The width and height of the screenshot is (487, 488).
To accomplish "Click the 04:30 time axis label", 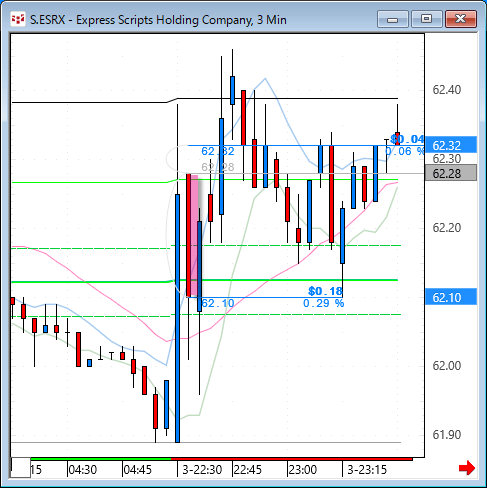I will click(x=83, y=470).
